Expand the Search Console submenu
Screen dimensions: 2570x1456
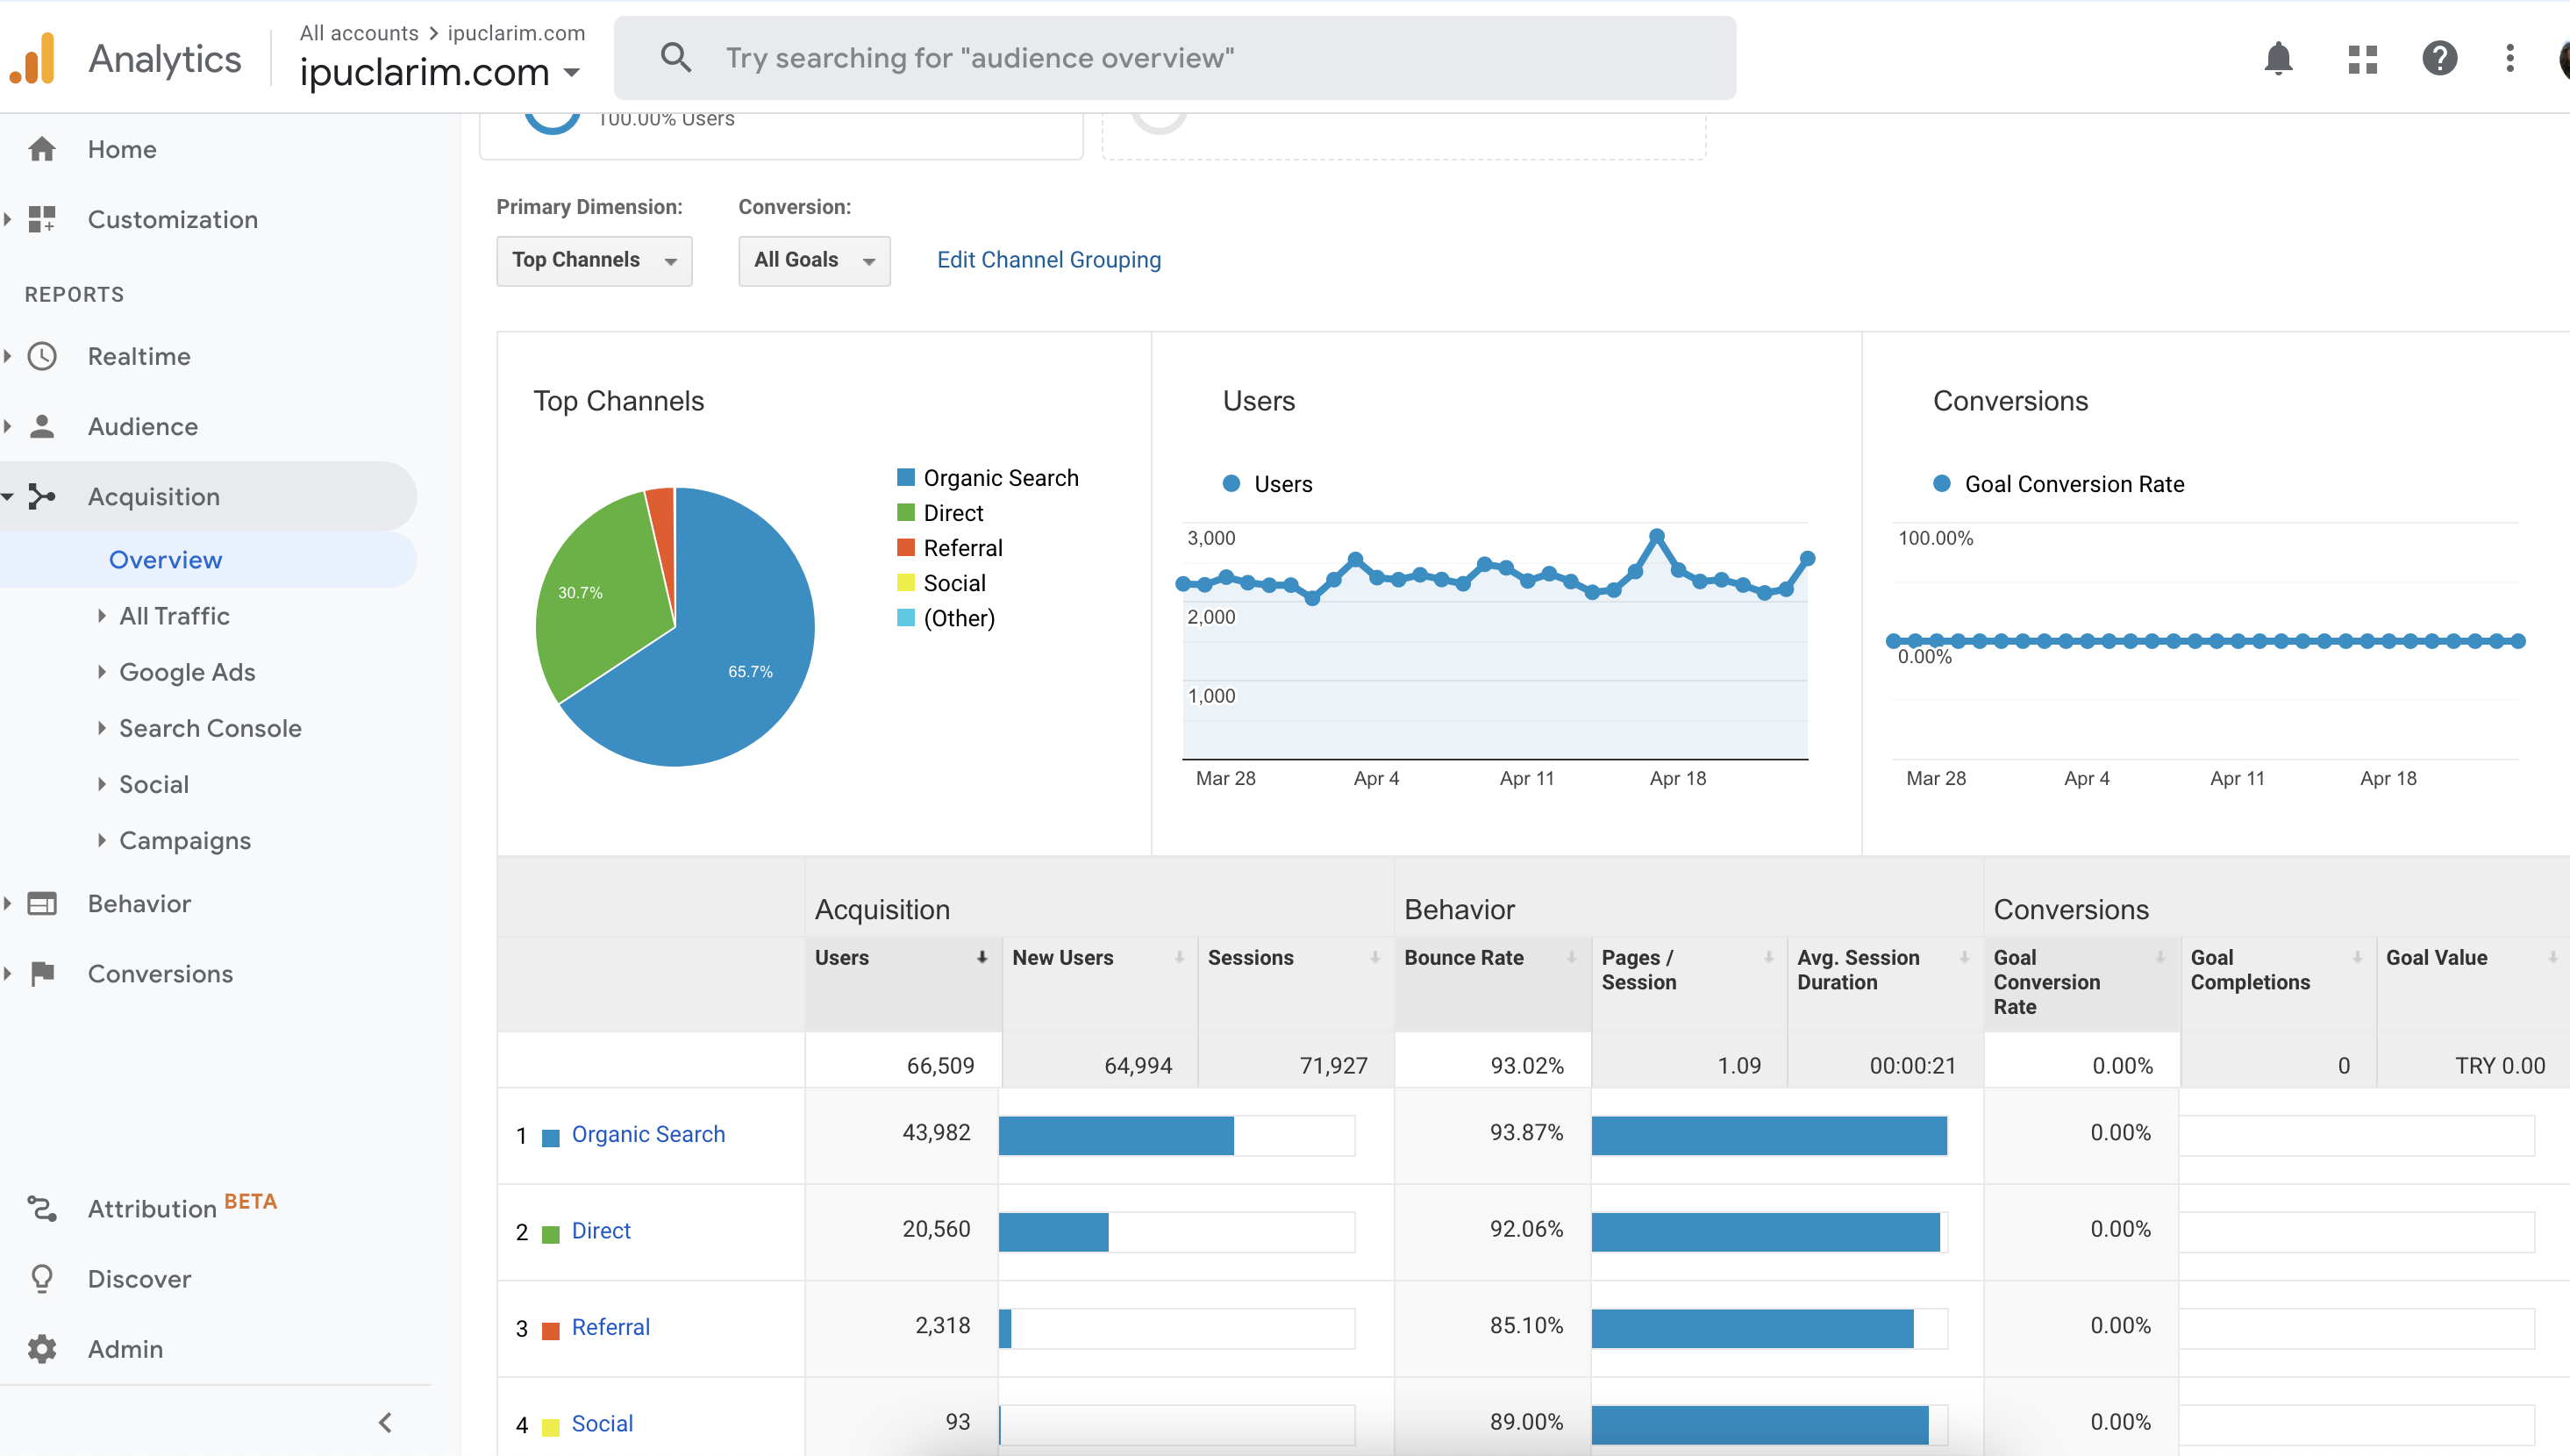(102, 728)
